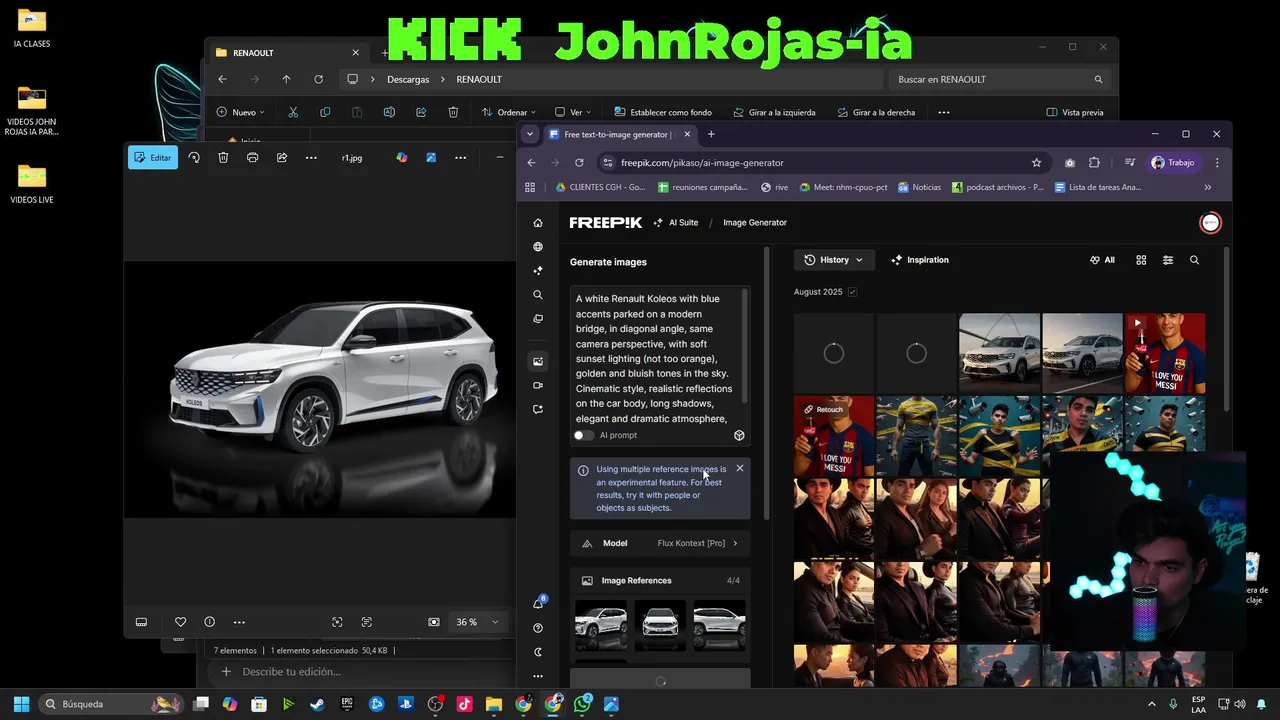This screenshot has height=720, width=1280.
Task: Open Chrome tab search dropdown arrow
Action: point(530,134)
